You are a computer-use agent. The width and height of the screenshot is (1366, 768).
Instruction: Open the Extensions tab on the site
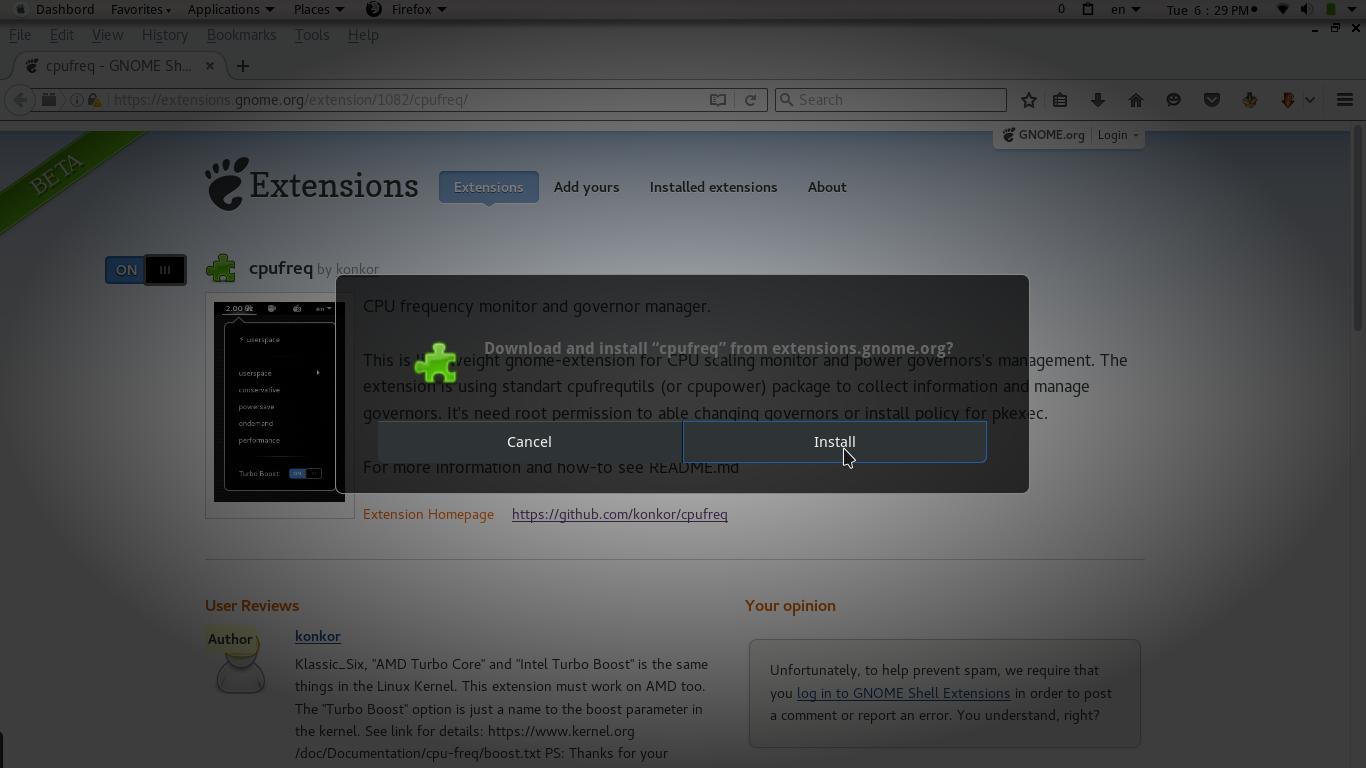tap(488, 187)
